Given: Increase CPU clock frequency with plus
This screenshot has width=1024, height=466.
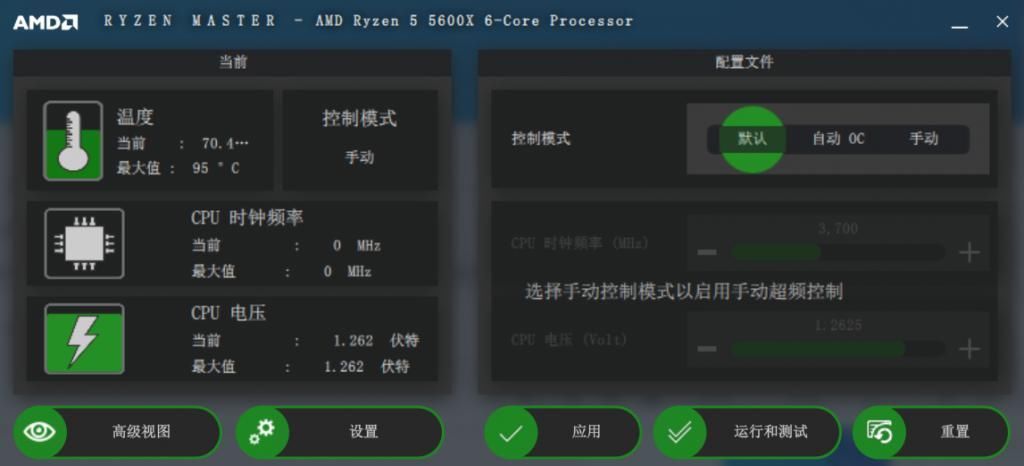Looking at the screenshot, I should point(969,252).
